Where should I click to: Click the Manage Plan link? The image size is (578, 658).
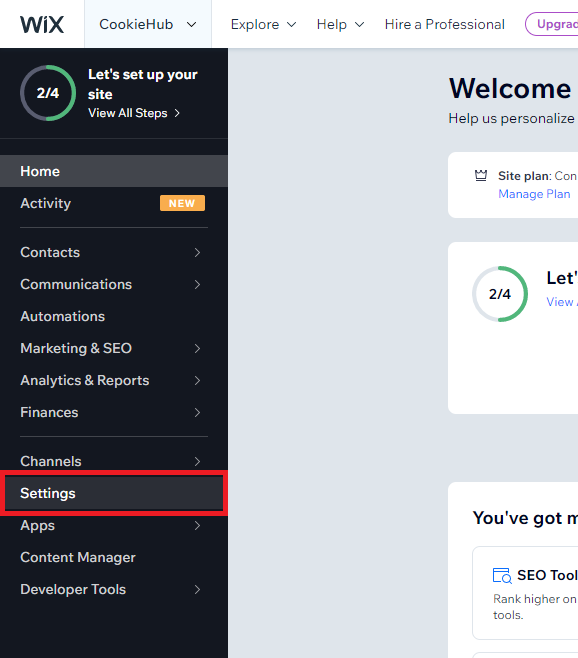pyautogui.click(x=534, y=194)
